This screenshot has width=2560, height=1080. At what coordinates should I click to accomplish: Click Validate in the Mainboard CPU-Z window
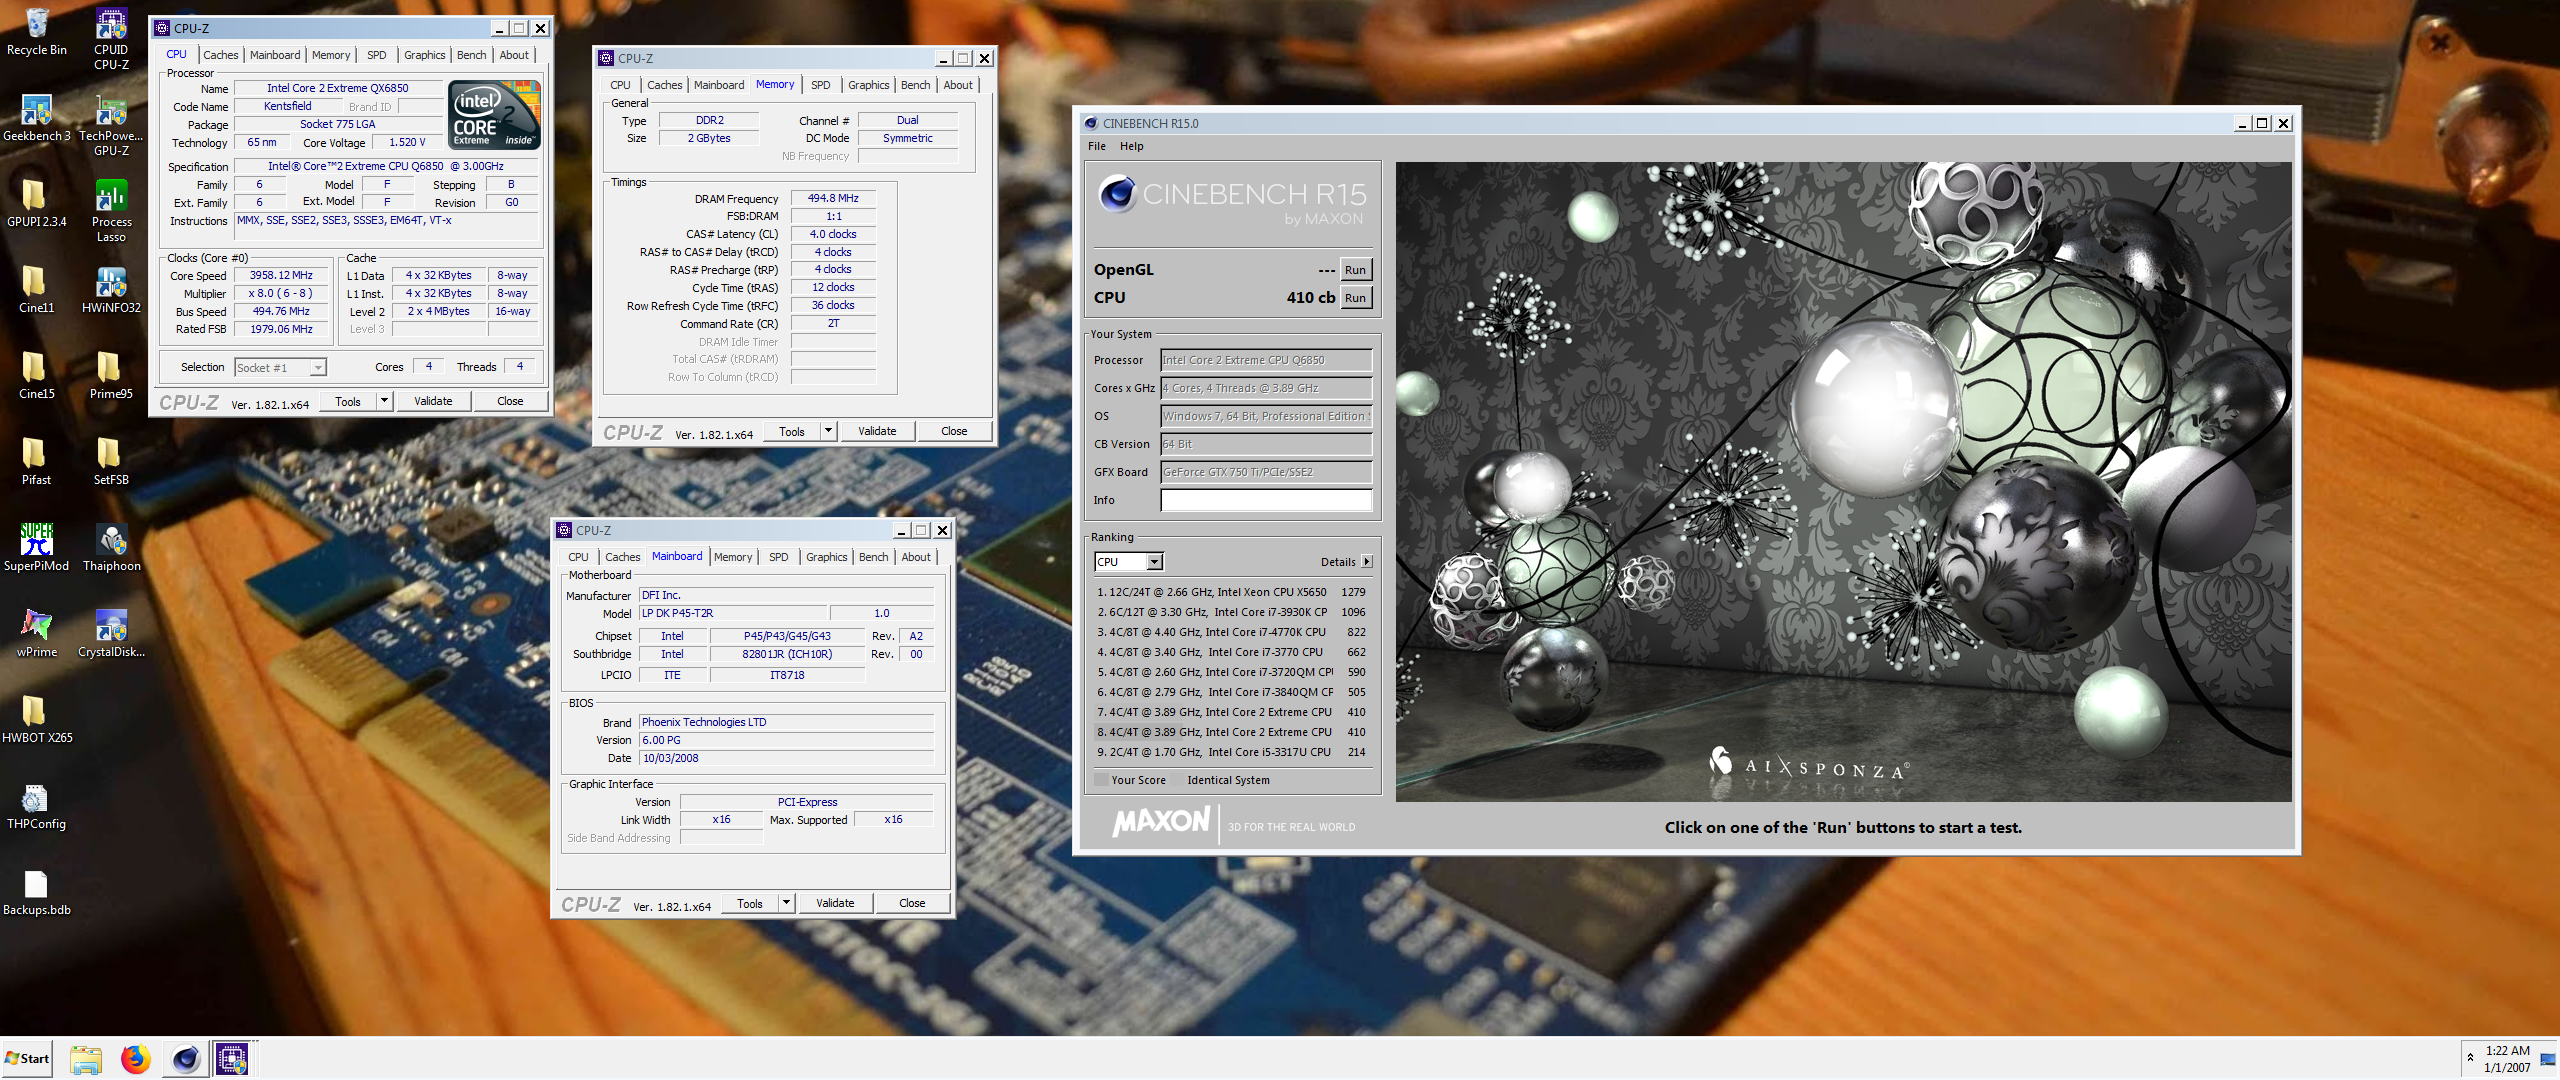(x=835, y=903)
